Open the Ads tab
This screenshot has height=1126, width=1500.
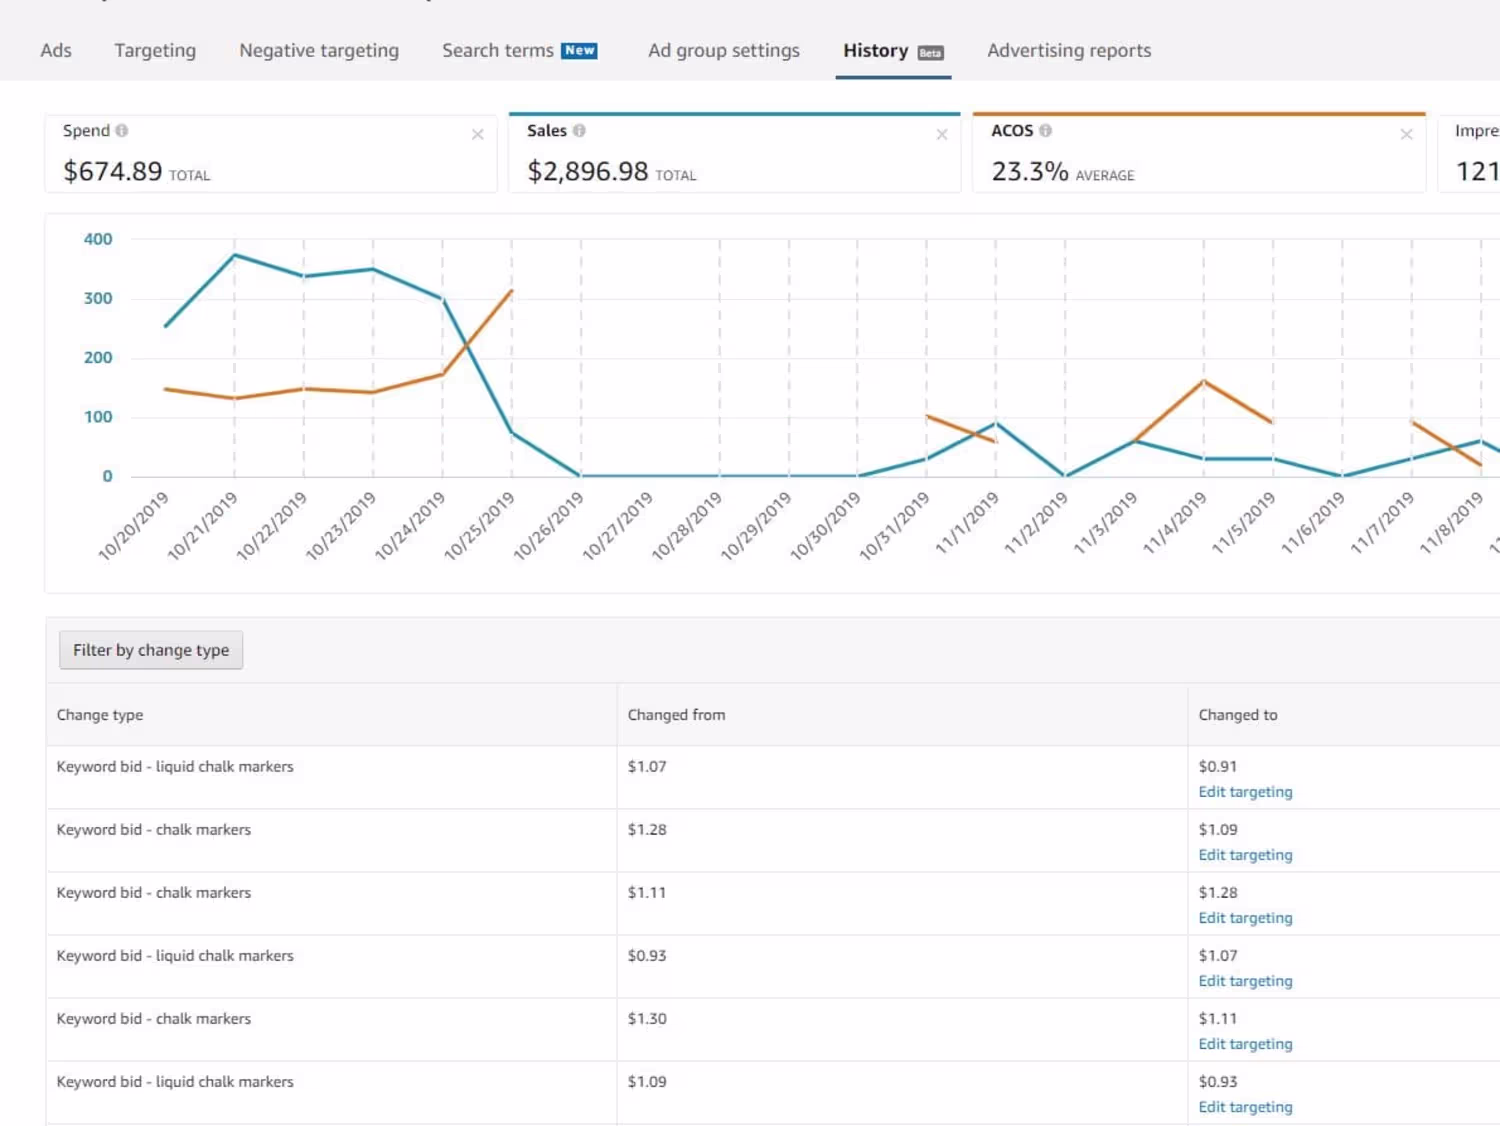56,51
